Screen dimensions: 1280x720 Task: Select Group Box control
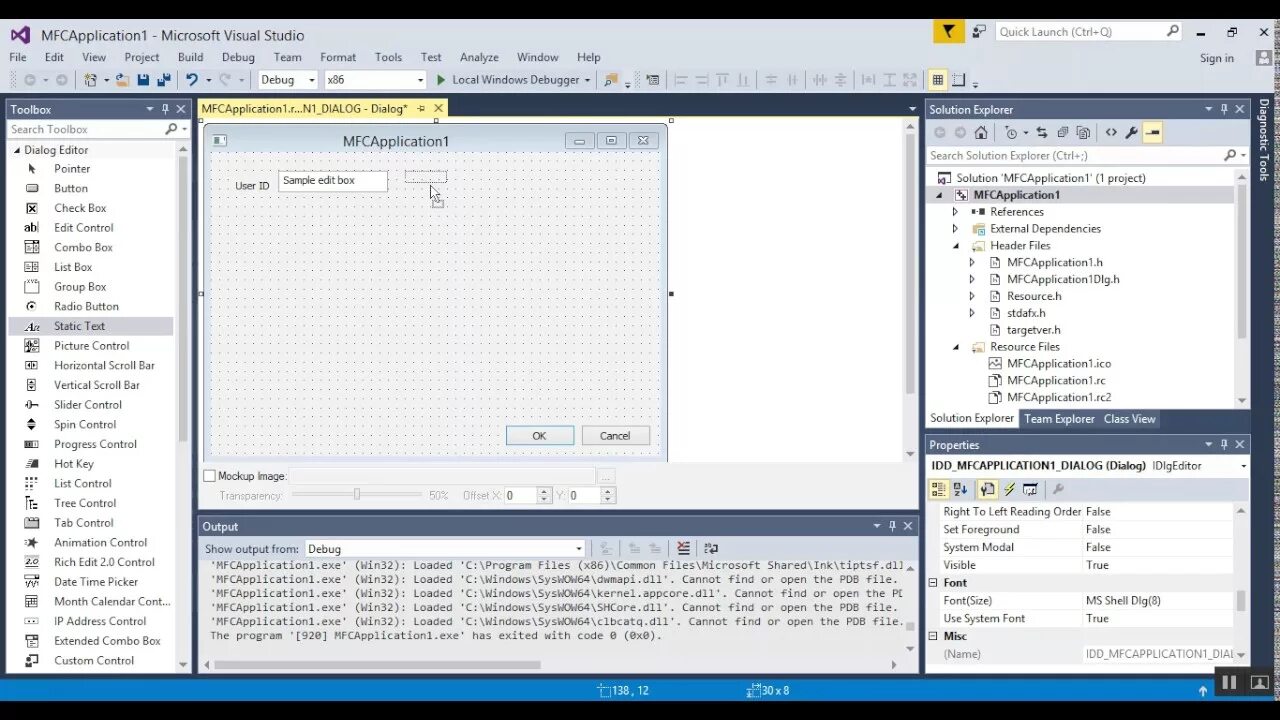pyautogui.click(x=79, y=287)
